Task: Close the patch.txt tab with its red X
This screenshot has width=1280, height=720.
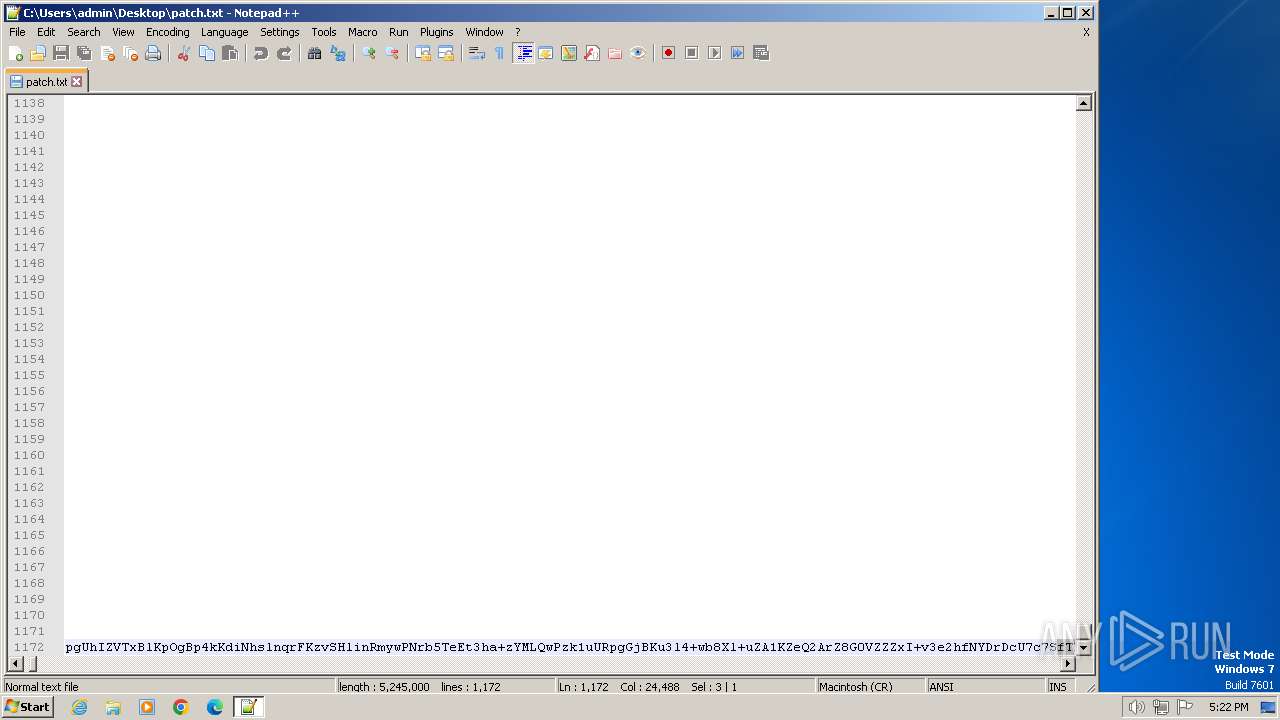Action: pos(76,82)
